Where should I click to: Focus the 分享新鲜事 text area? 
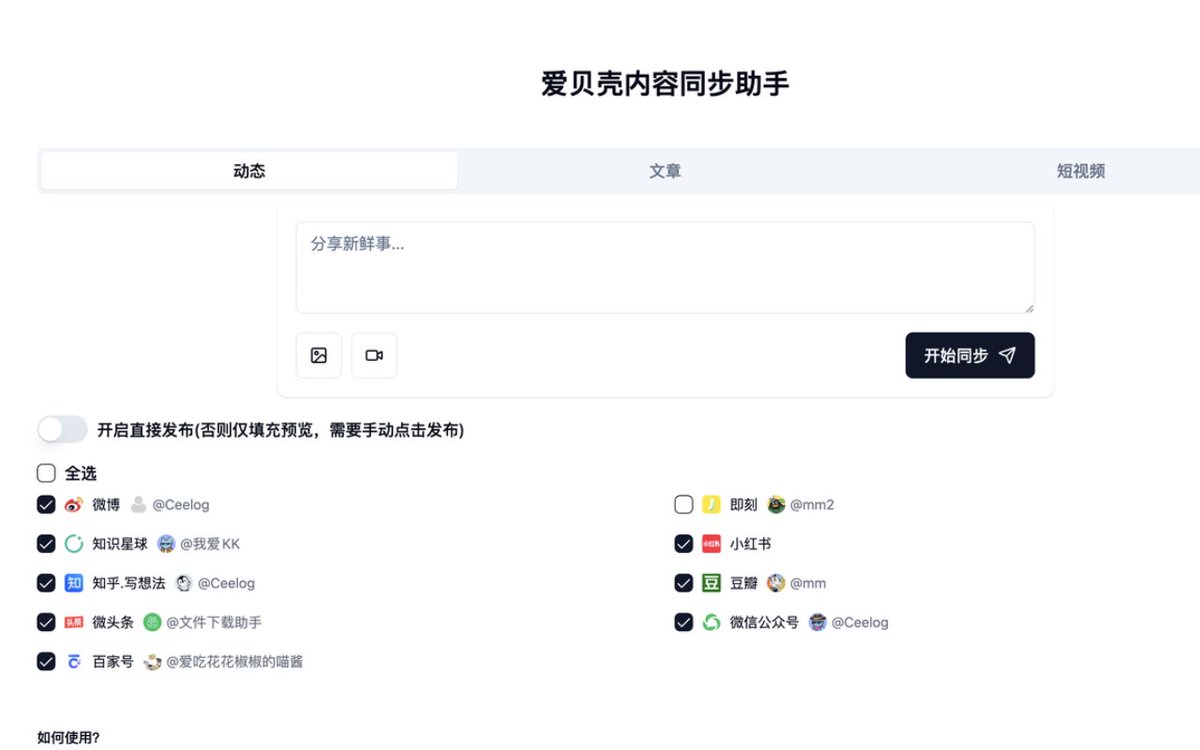coord(665,268)
